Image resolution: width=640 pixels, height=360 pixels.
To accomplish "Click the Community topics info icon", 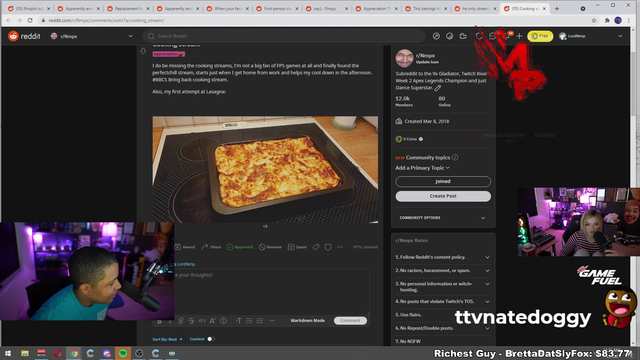I will [x=455, y=158].
